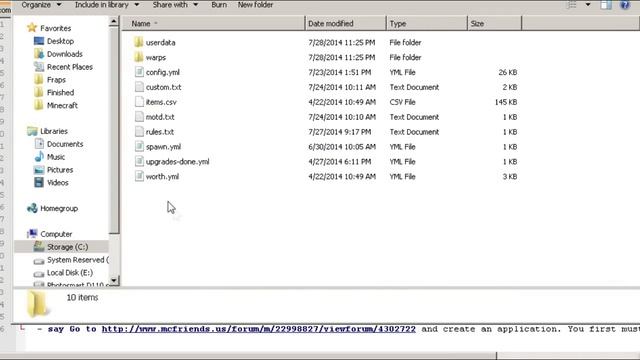
Task: Click the 10 items status text
Action: pos(82,298)
